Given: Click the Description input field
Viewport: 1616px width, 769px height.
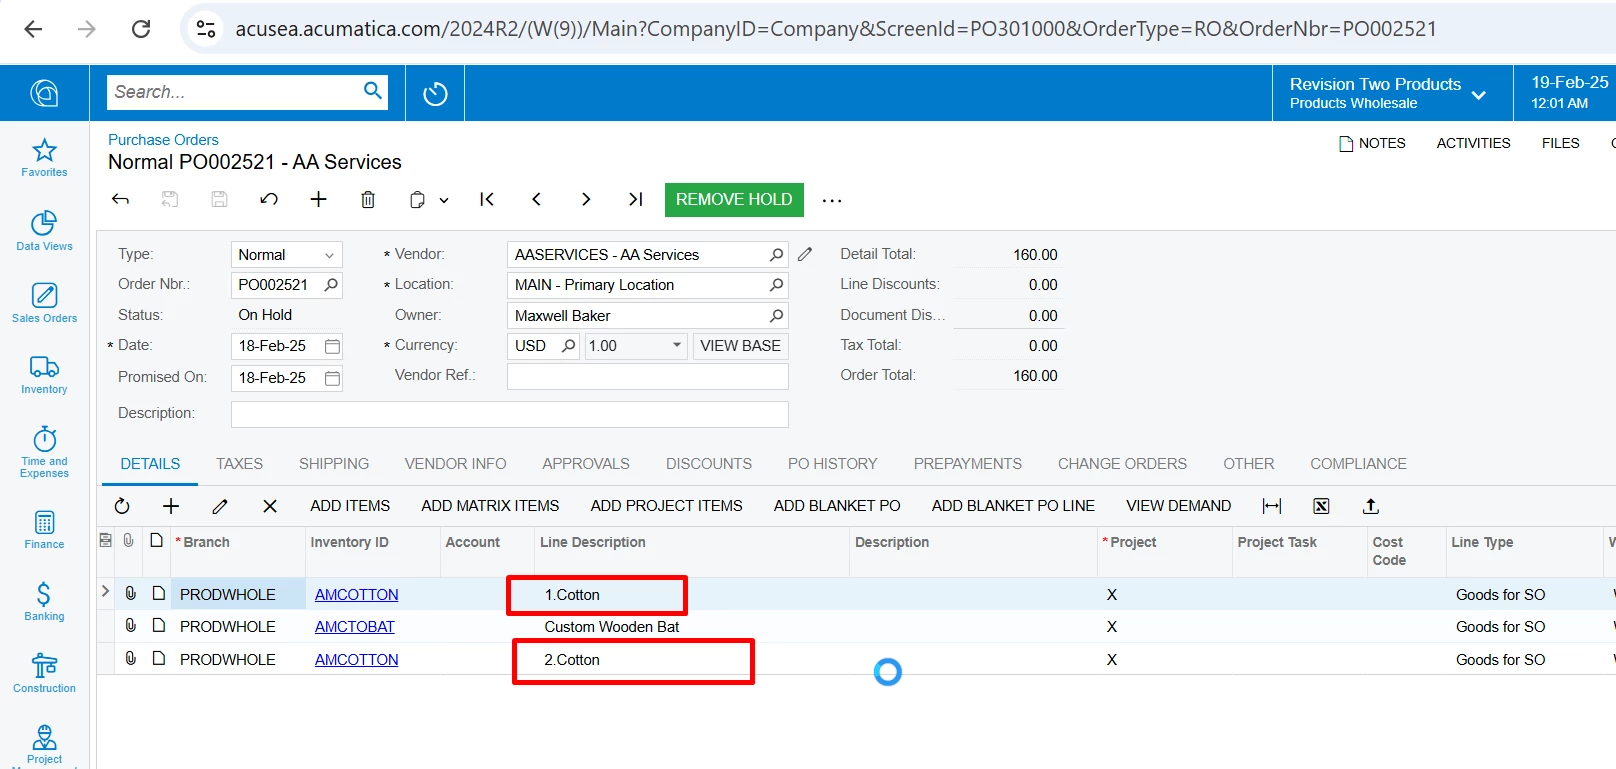Looking at the screenshot, I should pos(509,414).
